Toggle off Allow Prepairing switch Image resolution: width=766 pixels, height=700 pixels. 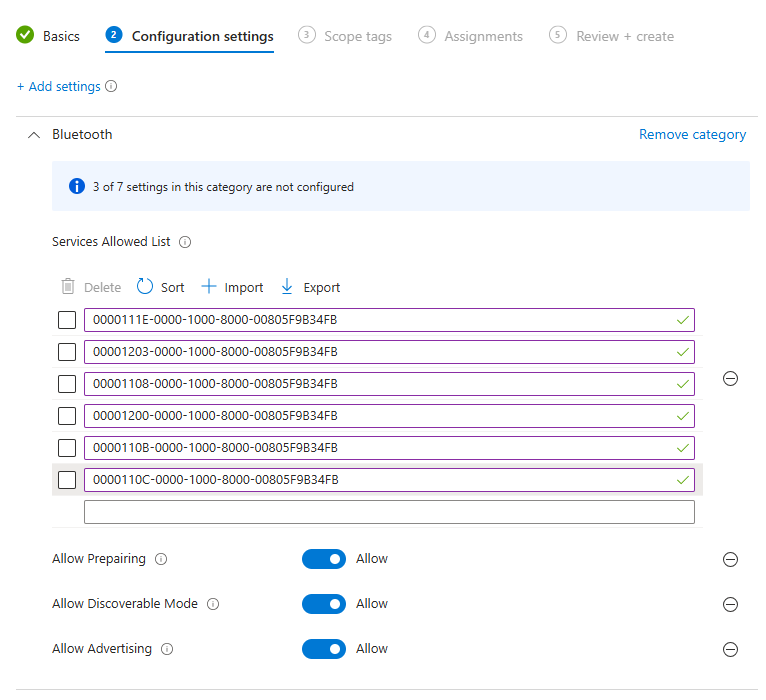coord(323,559)
